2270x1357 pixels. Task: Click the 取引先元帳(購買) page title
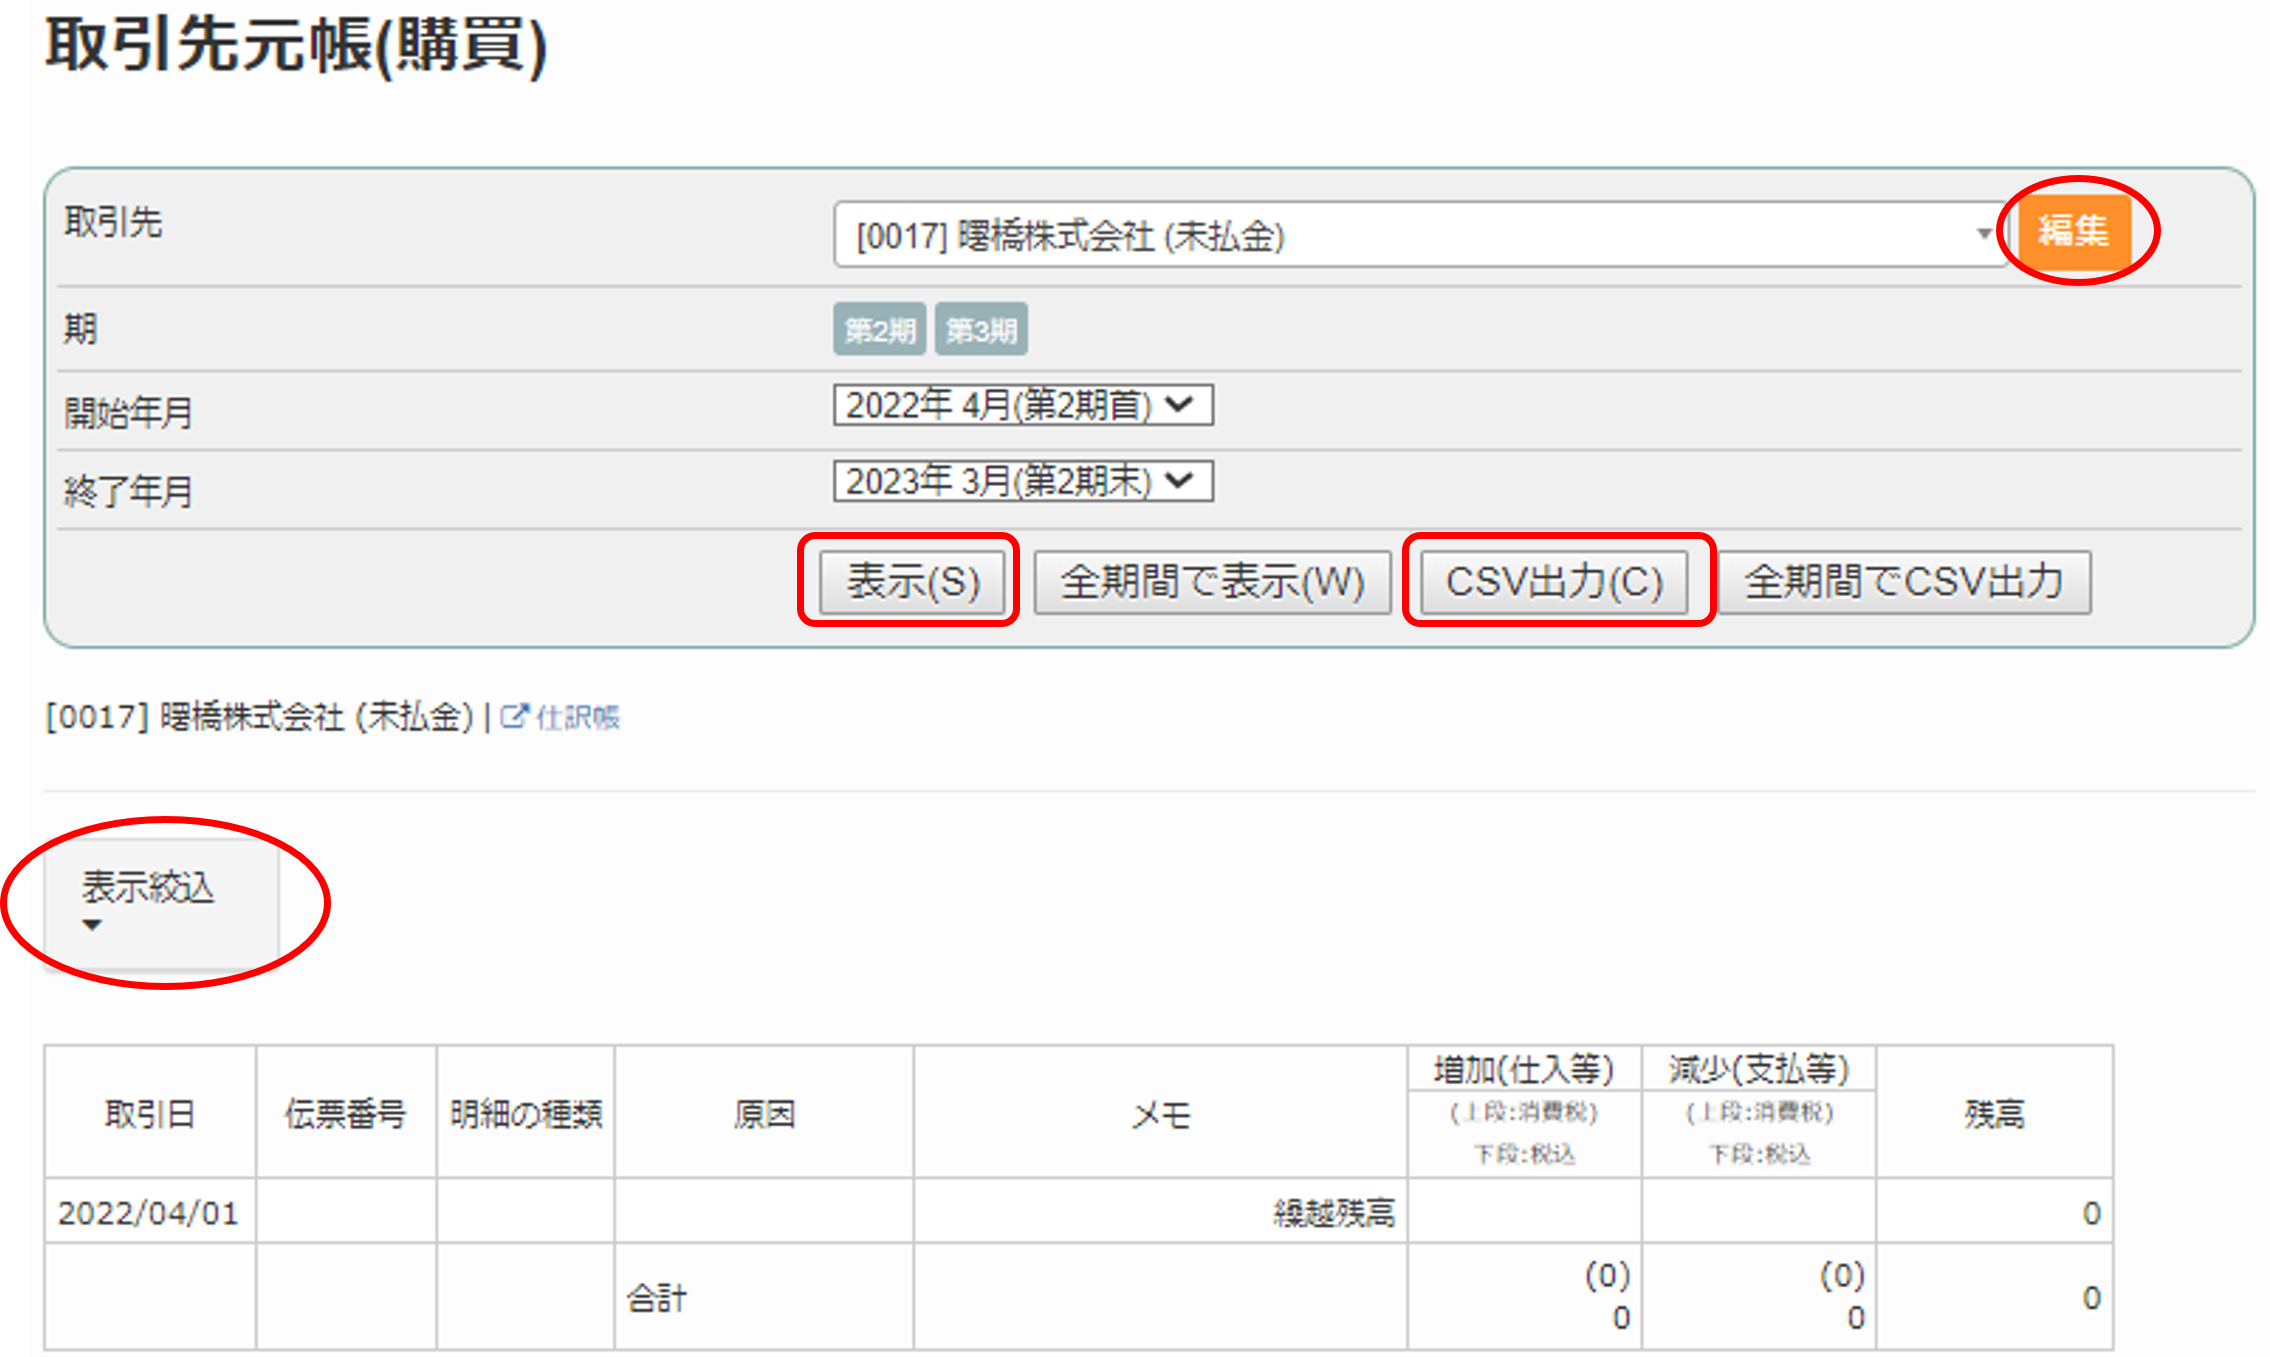point(297,46)
